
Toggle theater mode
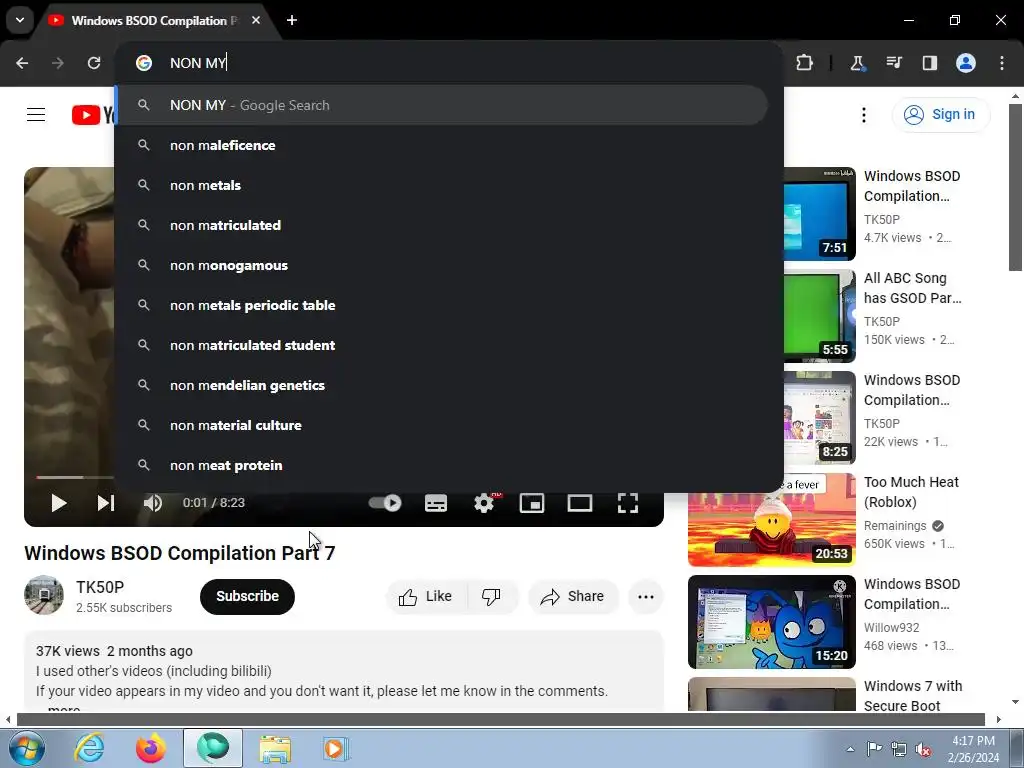580,503
